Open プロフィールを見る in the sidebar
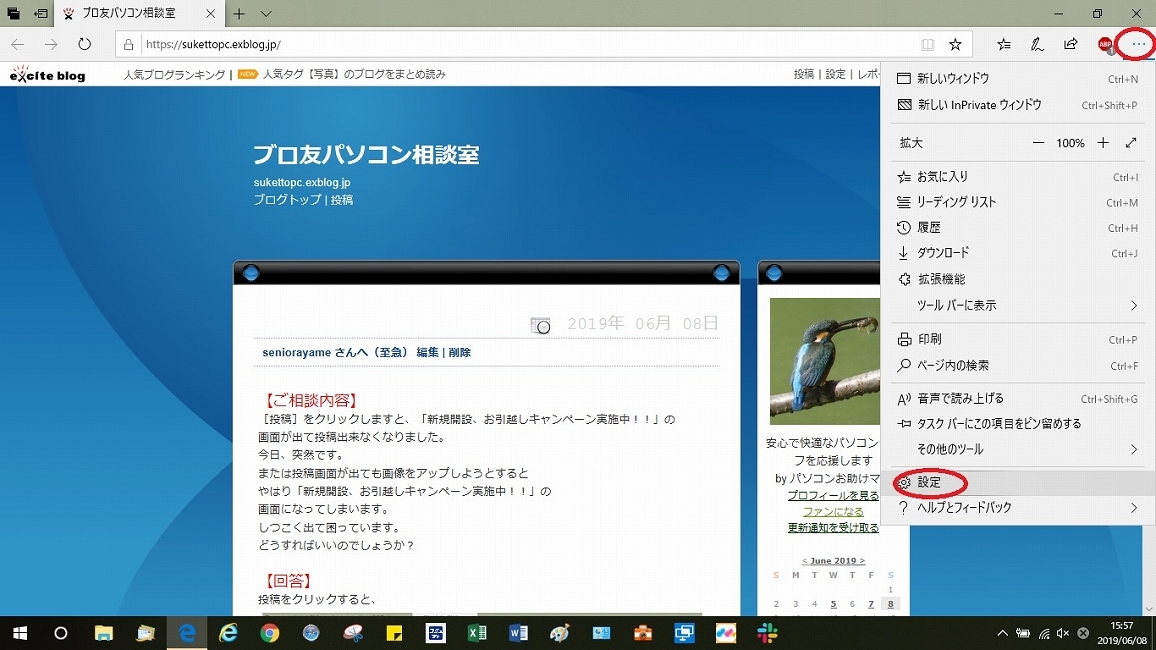The height and width of the screenshot is (650, 1156). (833, 495)
